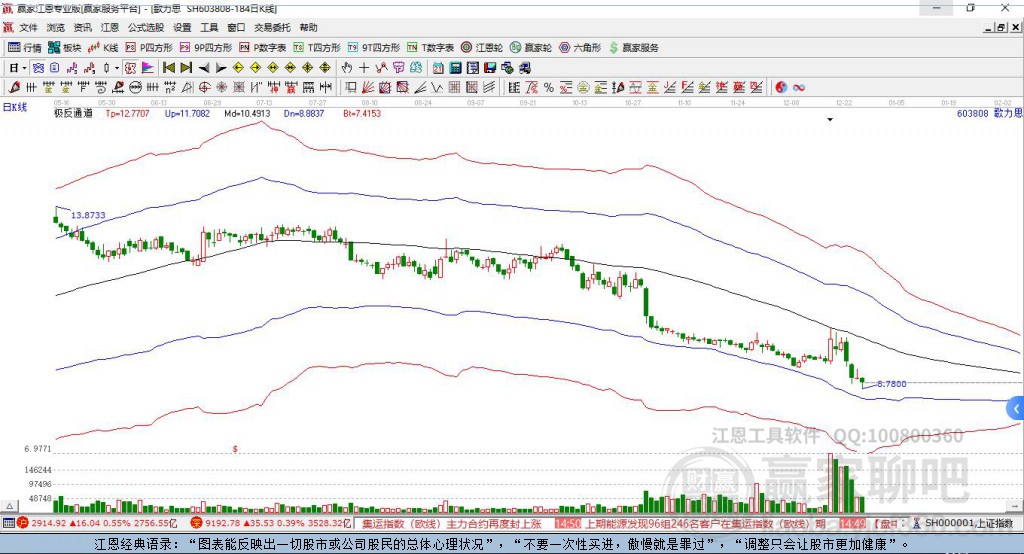The height and width of the screenshot is (554, 1024).
Task: Click the red-blue yin-yang icon
Action: click(781, 88)
